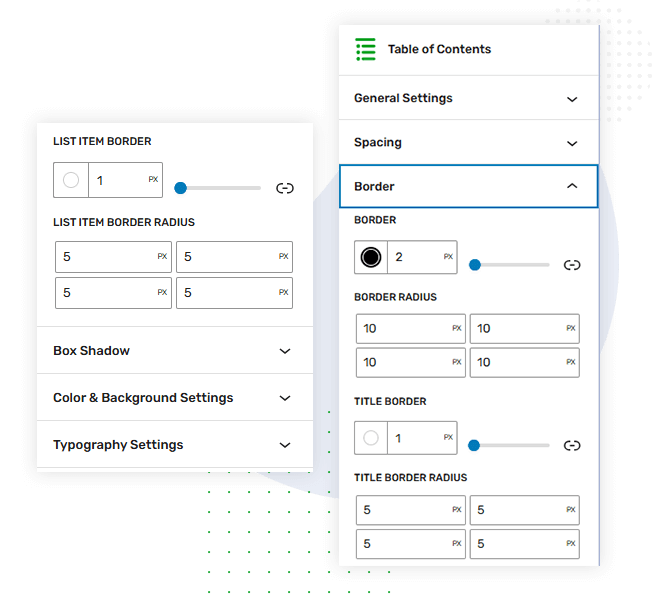Expand the Typography Settings section

click(174, 445)
